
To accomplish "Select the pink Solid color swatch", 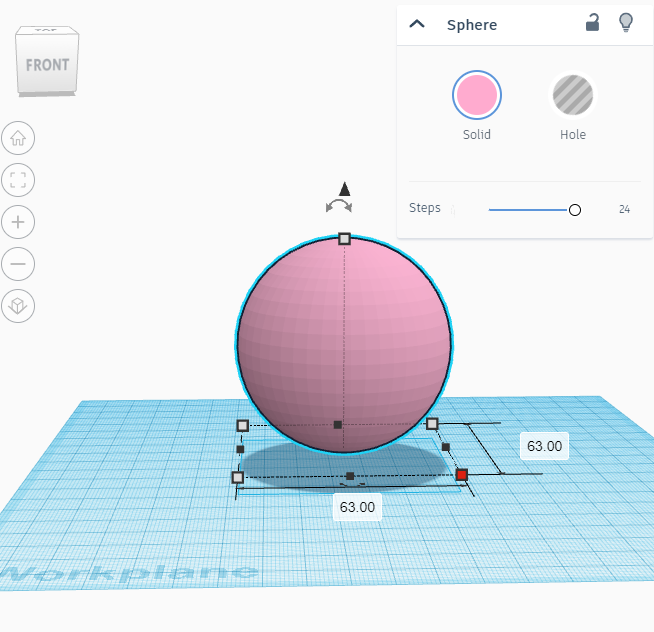I will click(x=477, y=95).
